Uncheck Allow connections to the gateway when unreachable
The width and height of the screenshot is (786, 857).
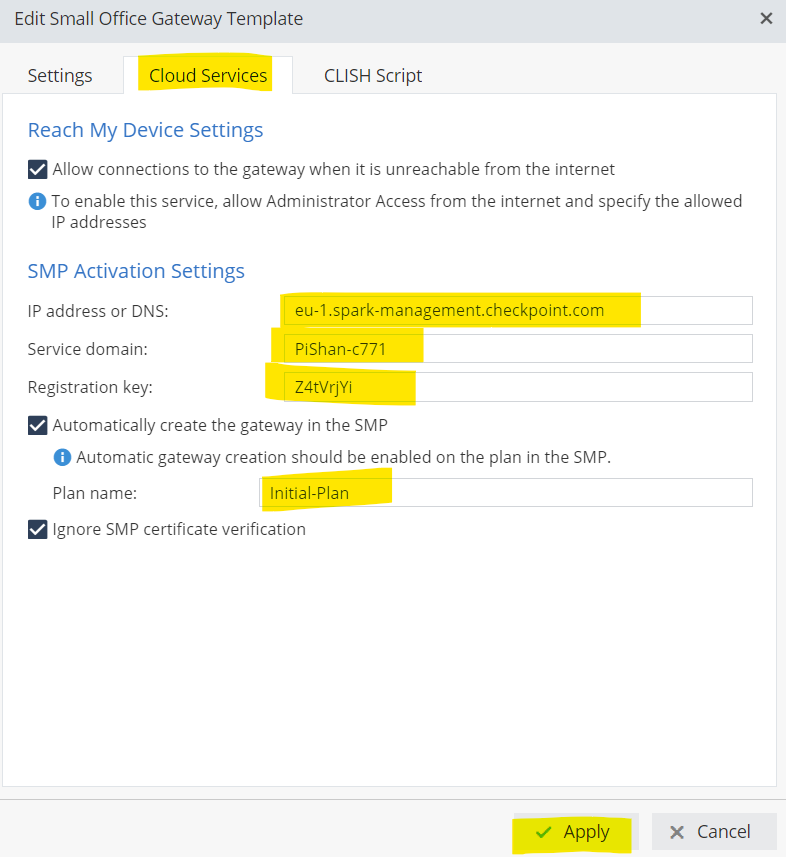pyautogui.click(x=38, y=169)
